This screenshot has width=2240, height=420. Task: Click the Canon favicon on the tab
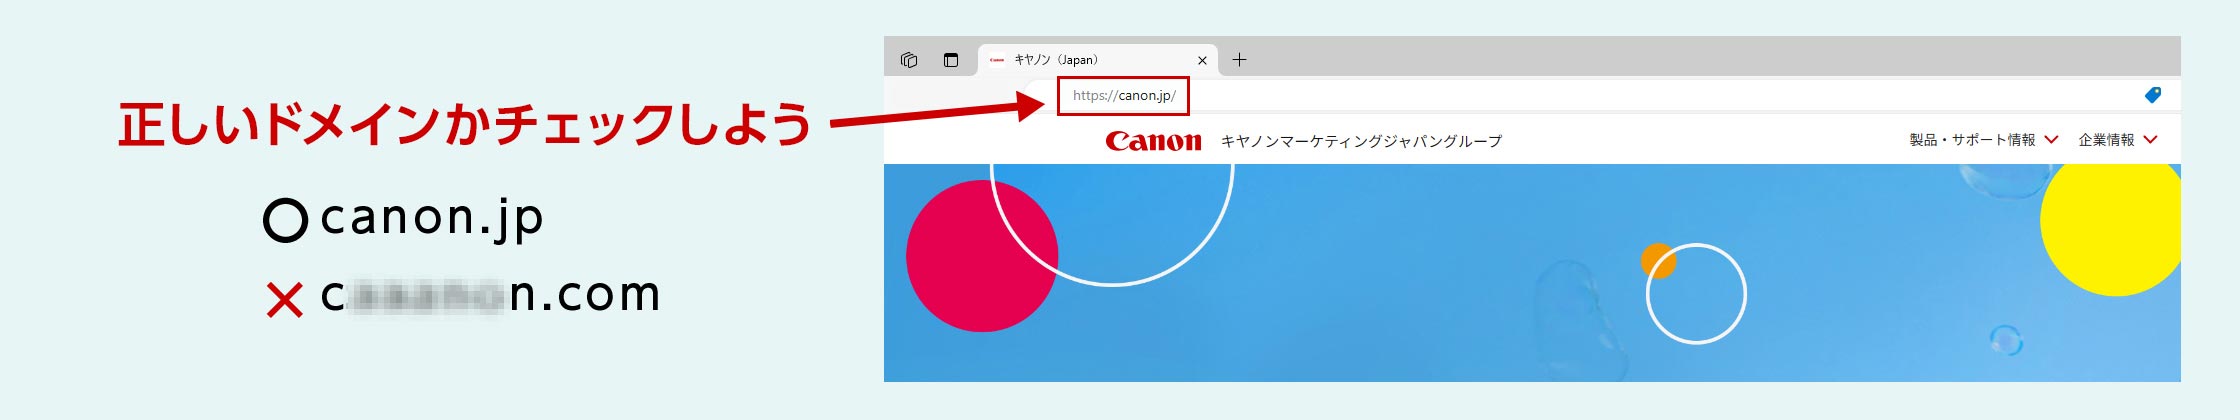pos(996,60)
